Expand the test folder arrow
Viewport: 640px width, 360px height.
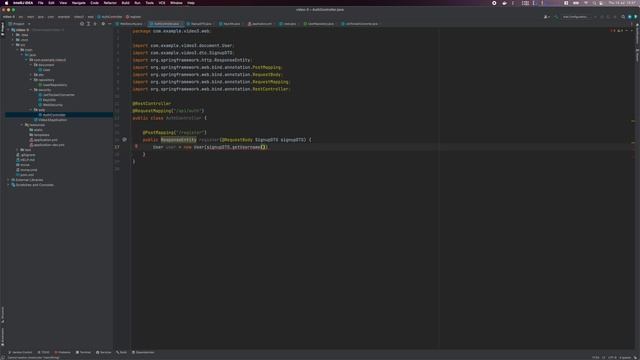pyautogui.click(x=17, y=150)
